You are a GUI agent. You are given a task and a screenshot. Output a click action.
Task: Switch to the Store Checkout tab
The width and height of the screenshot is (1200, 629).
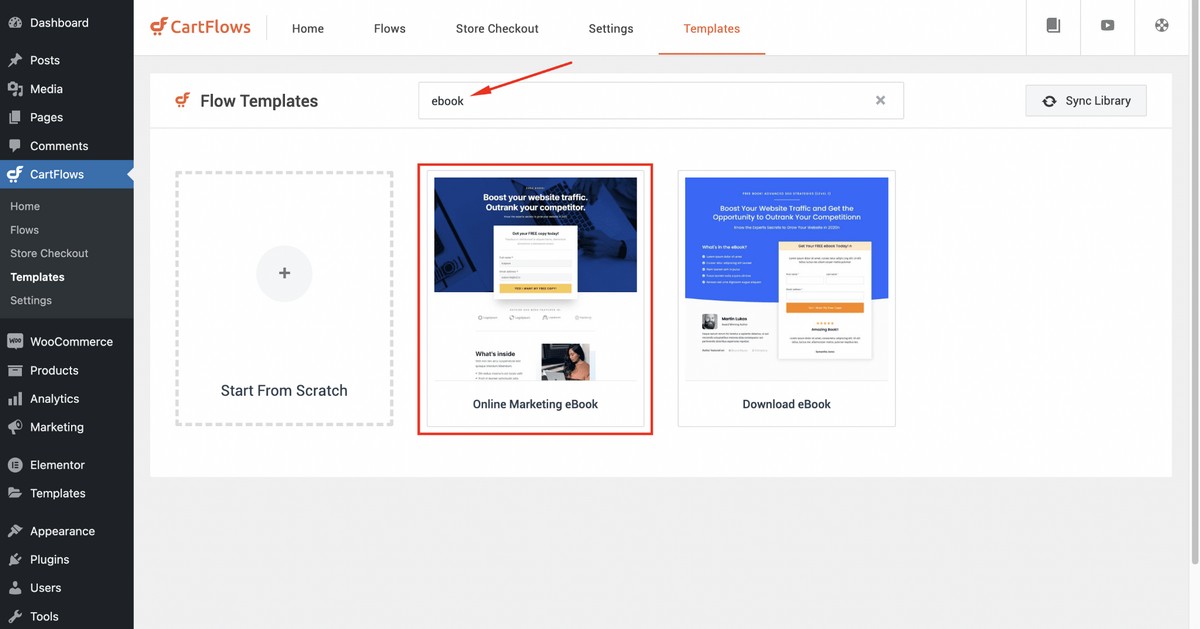[497, 28]
